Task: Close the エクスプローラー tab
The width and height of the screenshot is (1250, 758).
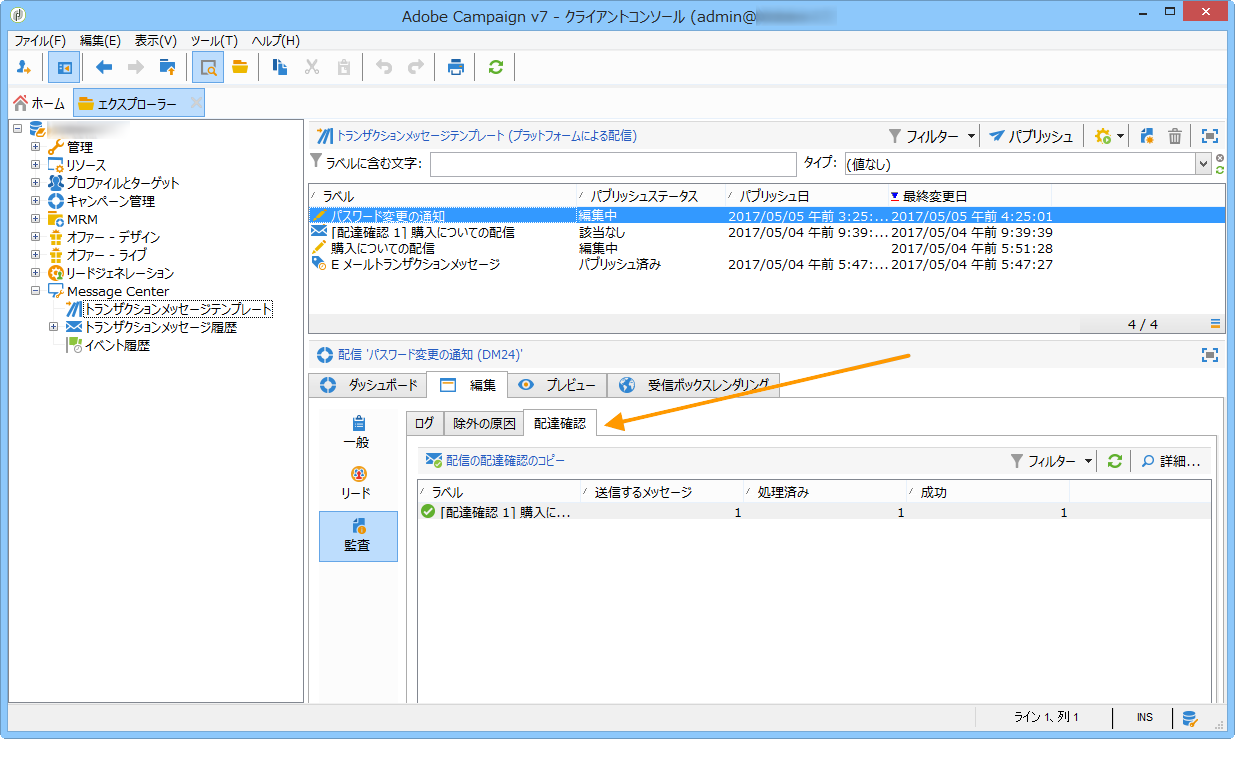Action: point(195,103)
